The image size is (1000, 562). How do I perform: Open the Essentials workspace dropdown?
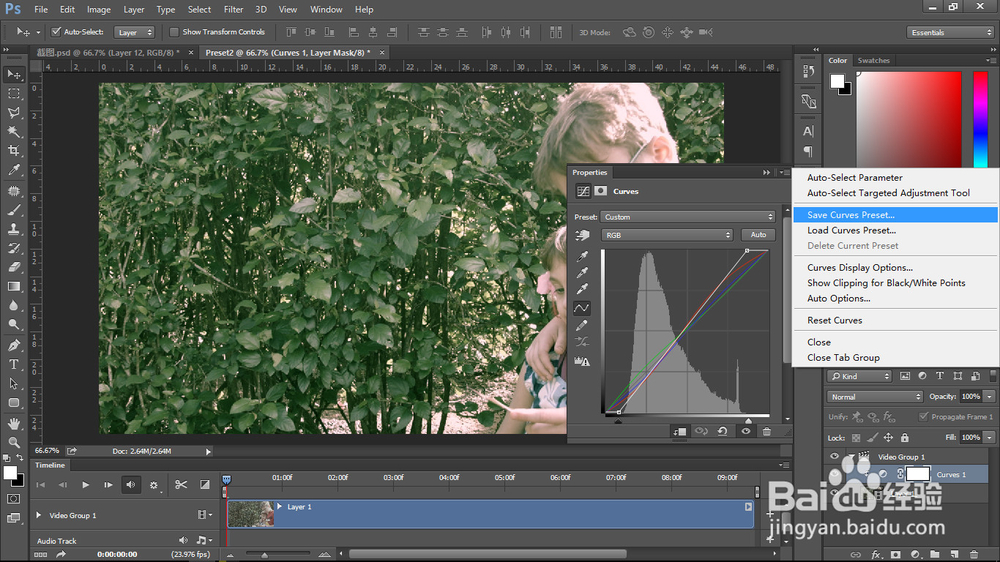[x=950, y=32]
